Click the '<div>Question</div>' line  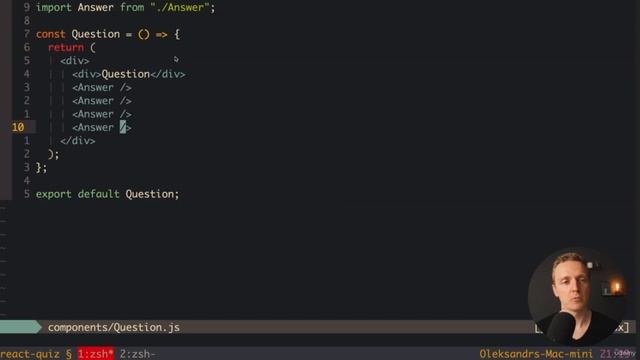(x=129, y=74)
